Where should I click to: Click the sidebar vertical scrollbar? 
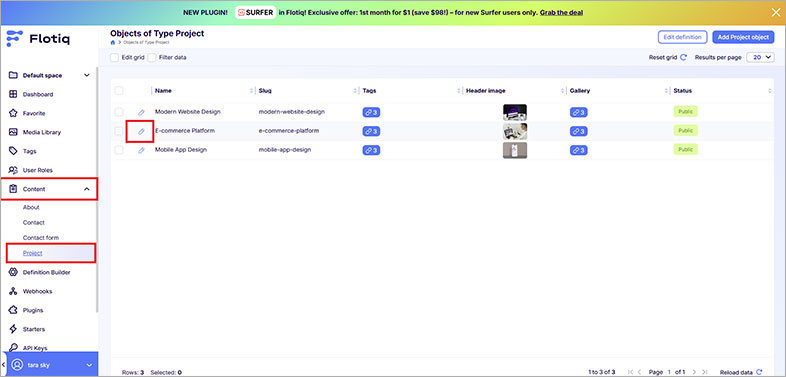(97, 191)
